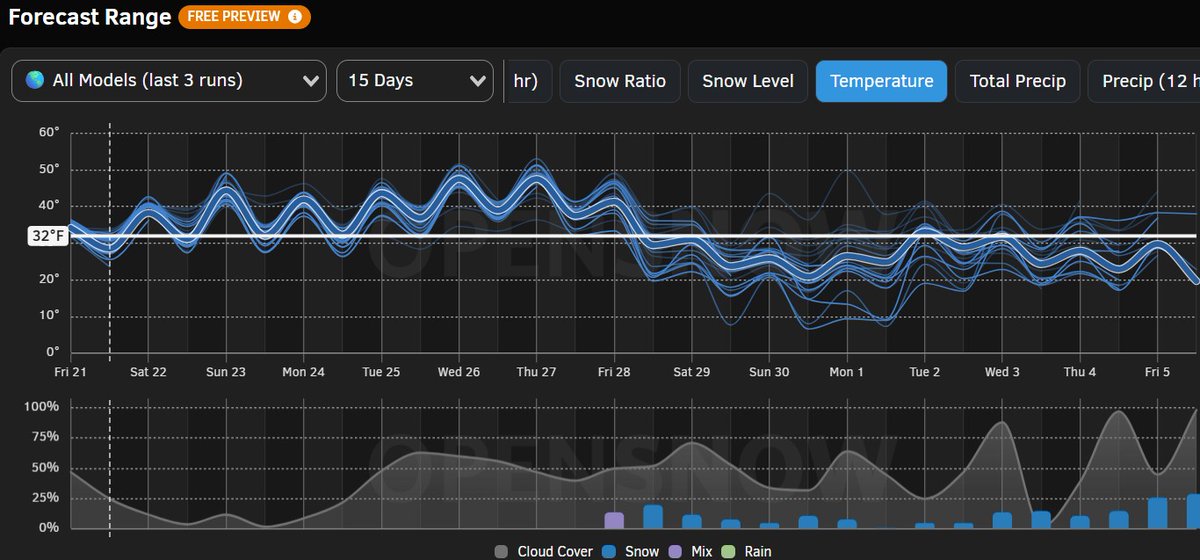Select the Precip (12 hr) tab
Screen dimensions: 1200x560
(x=1144, y=81)
